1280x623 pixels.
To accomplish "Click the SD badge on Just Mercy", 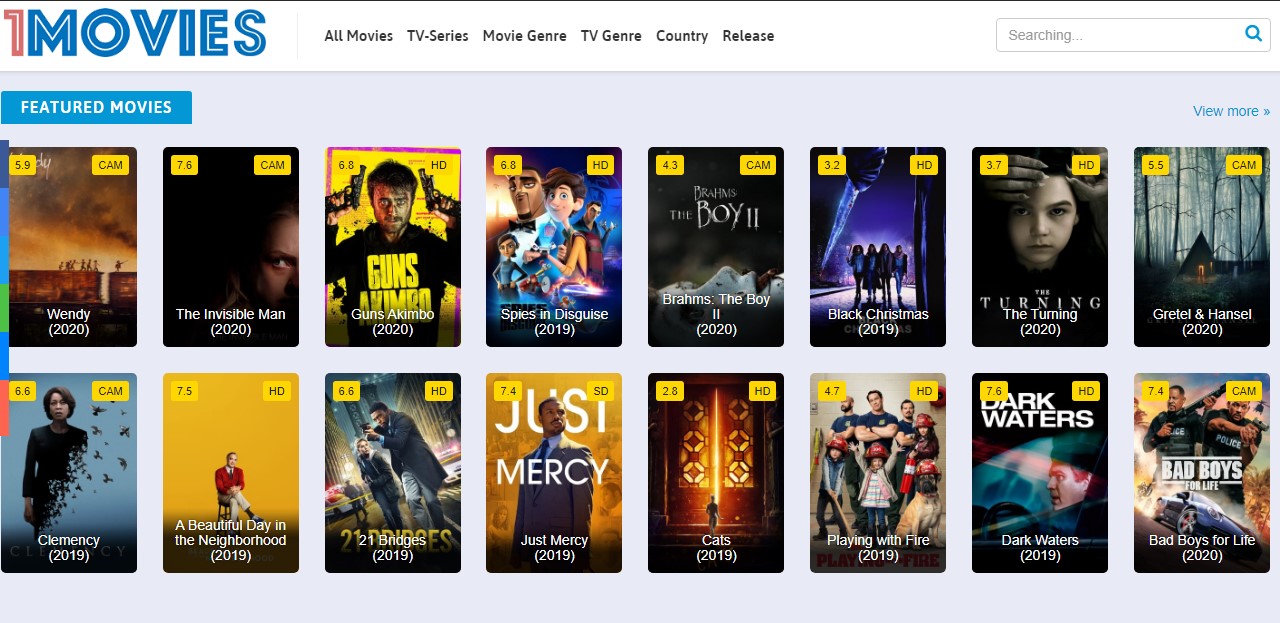I will click(x=601, y=391).
